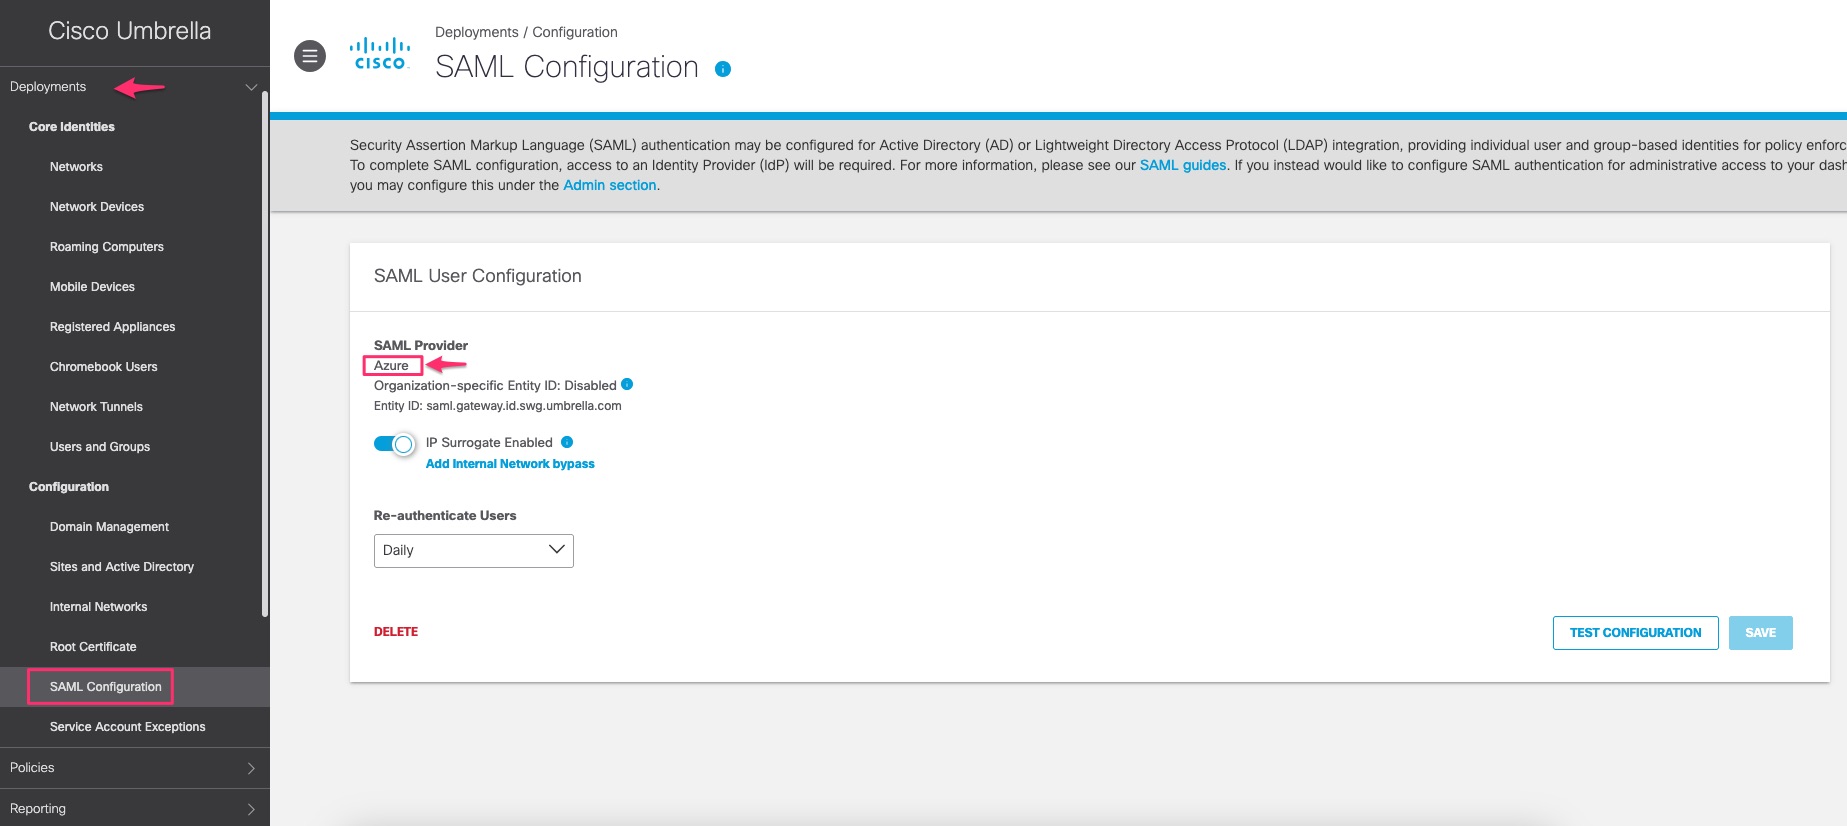The width and height of the screenshot is (1847, 826).
Task: Go to Root Certificate
Action: 93,647
